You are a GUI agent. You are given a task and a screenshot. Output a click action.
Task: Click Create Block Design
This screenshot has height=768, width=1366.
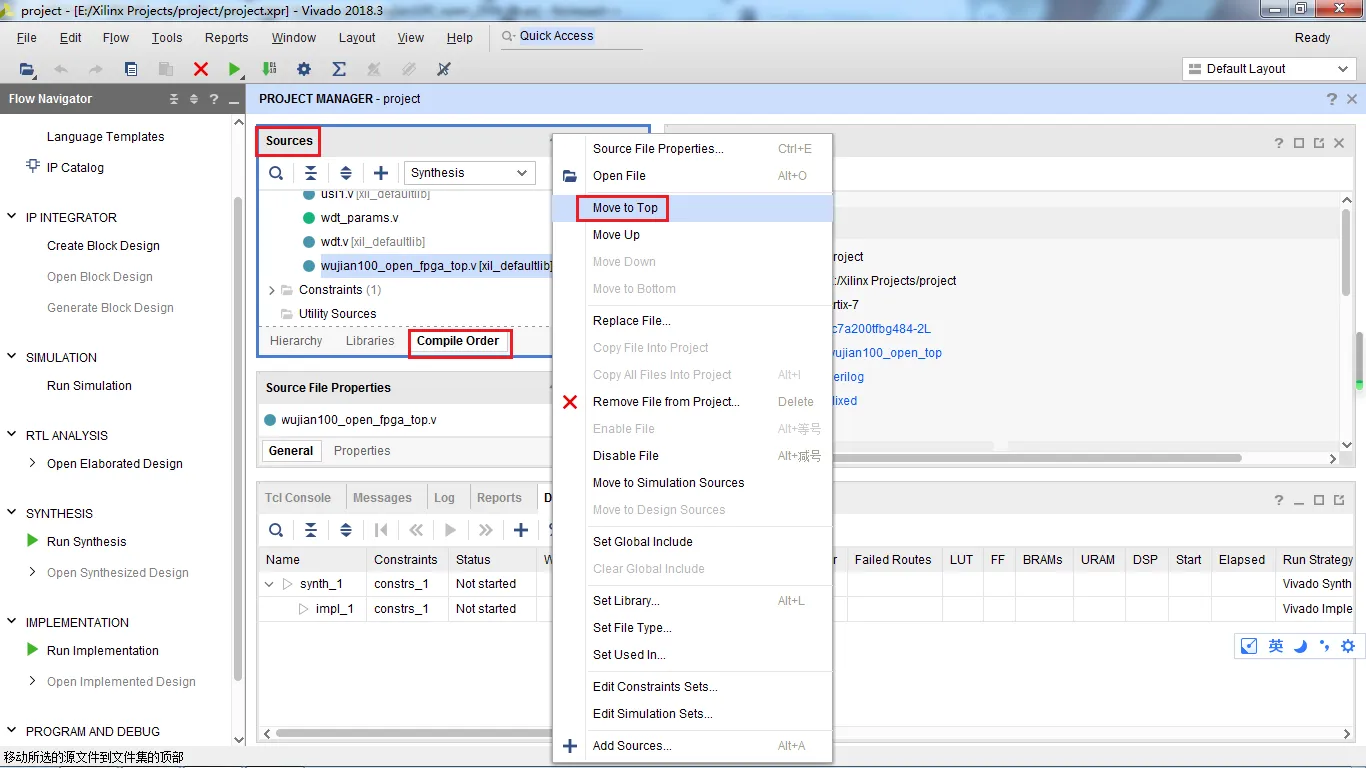coord(103,246)
